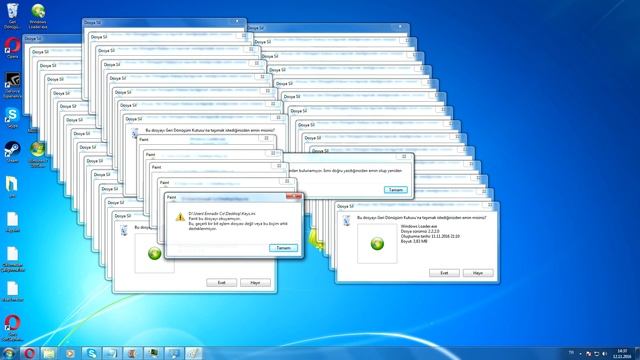Click the warning triangle icon in the Paint dialog
640x360 pixels.
(x=180, y=217)
